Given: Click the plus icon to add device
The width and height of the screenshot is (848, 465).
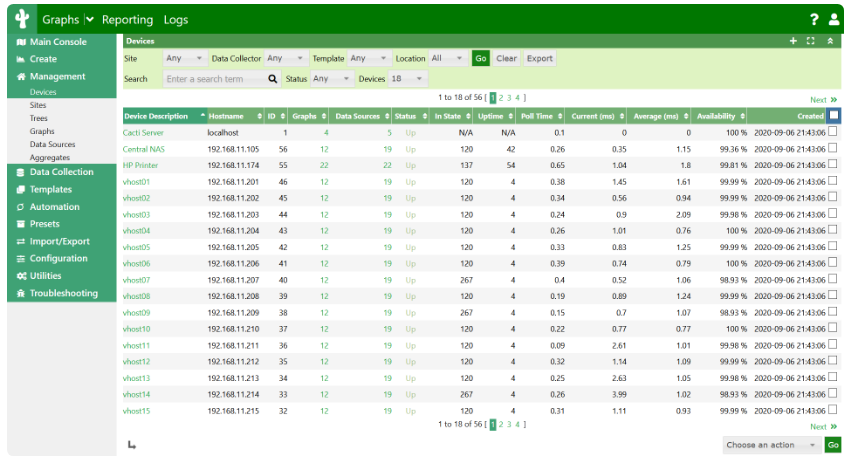Looking at the screenshot, I should [x=793, y=41].
